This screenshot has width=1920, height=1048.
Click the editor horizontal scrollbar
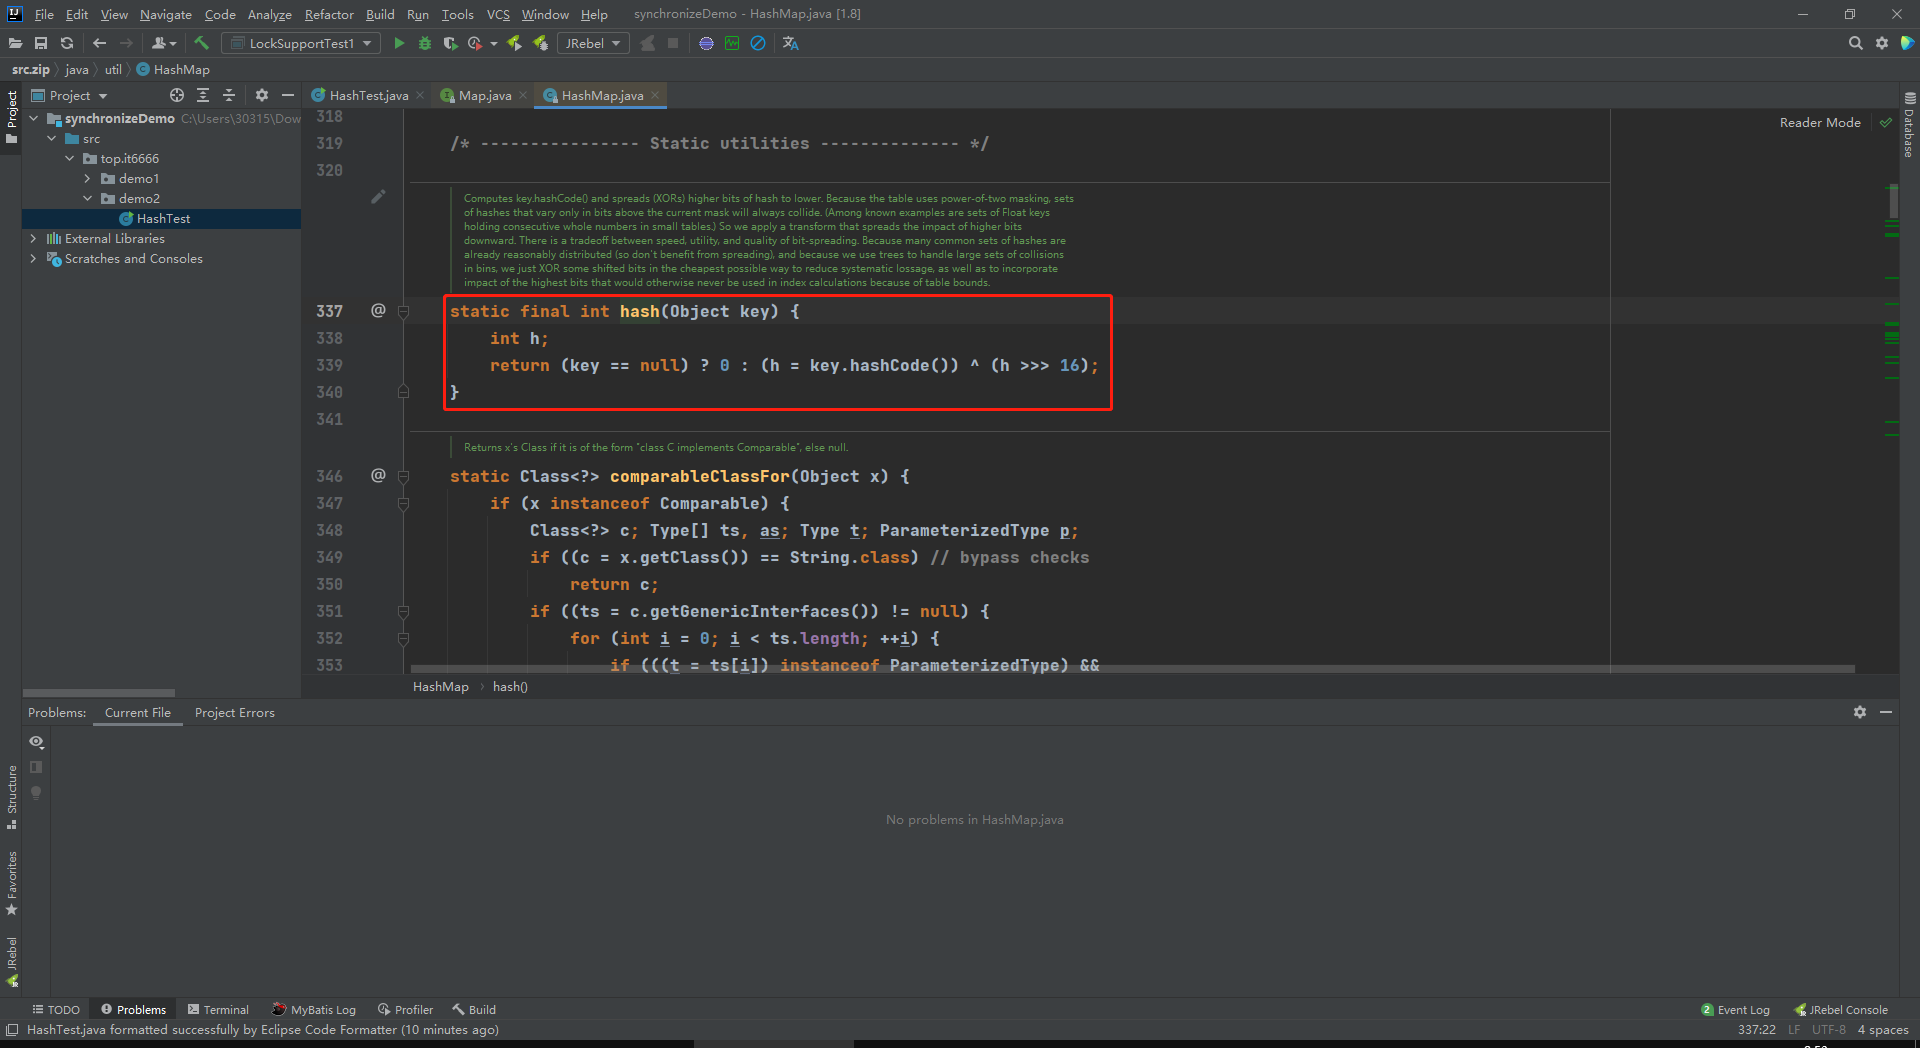point(1132,668)
